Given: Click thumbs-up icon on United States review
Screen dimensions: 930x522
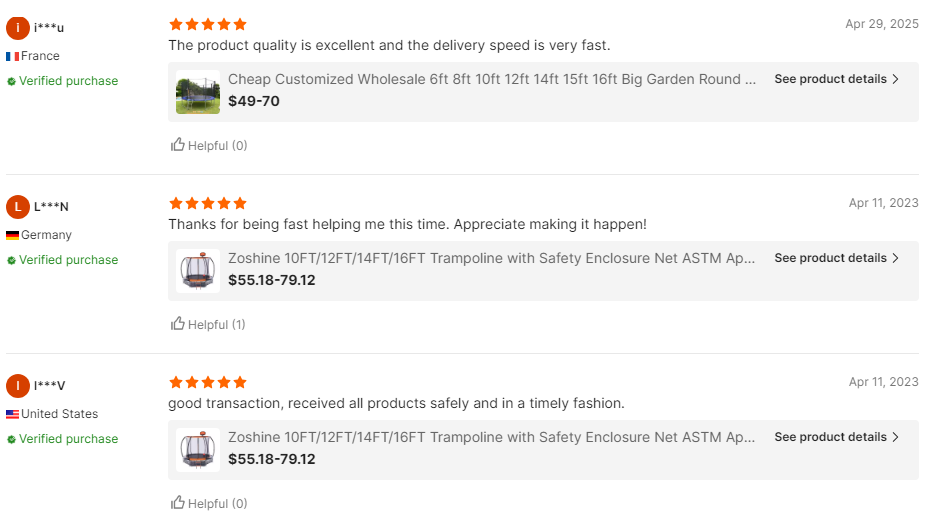Looking at the screenshot, I should tap(178, 503).
